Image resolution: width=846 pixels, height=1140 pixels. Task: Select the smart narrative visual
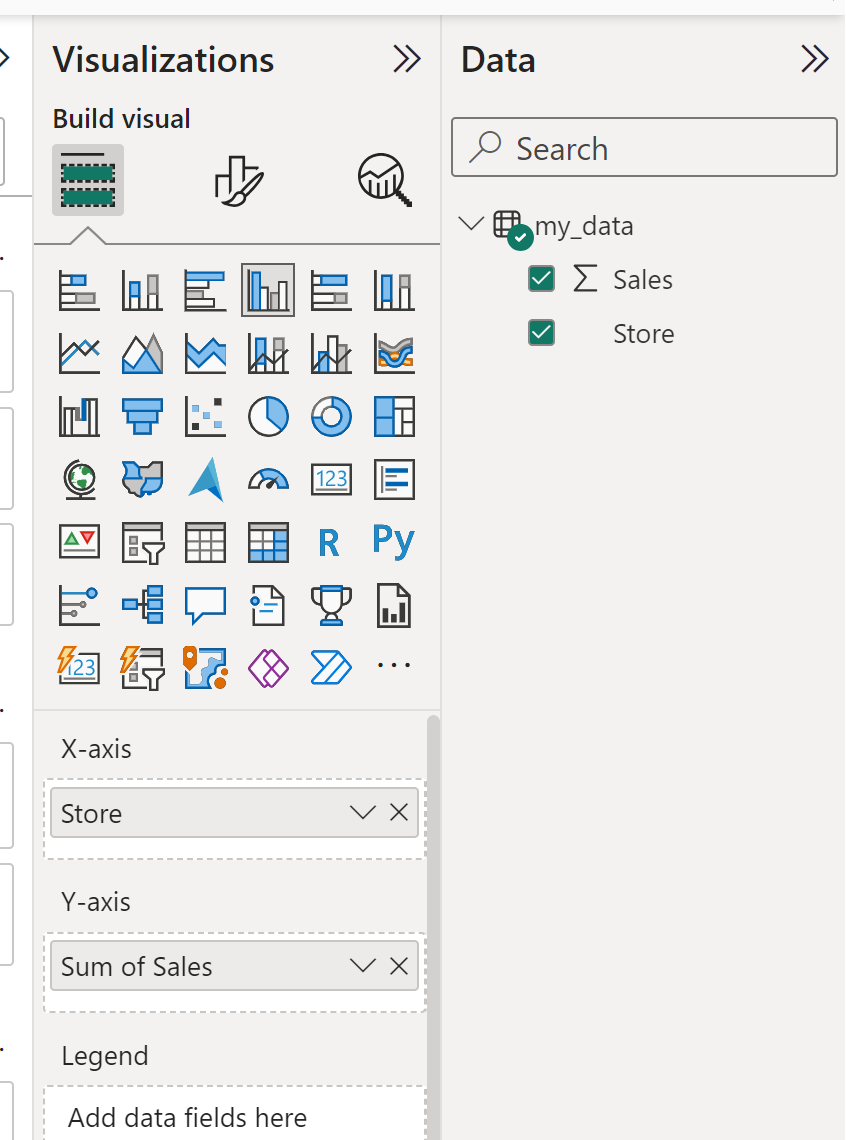point(268,606)
